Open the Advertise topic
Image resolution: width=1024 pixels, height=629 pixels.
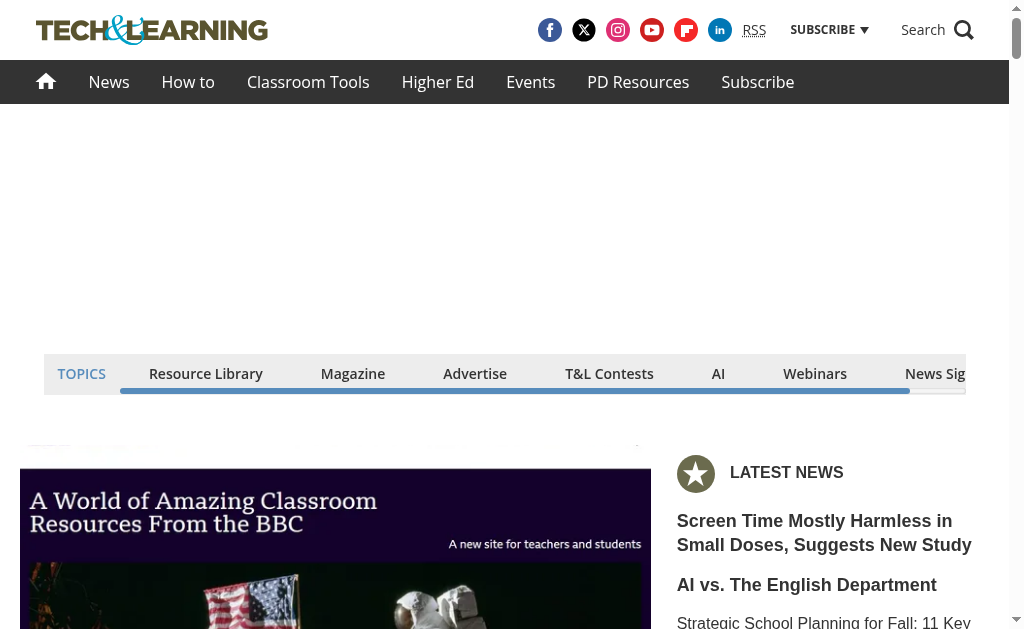coord(475,374)
